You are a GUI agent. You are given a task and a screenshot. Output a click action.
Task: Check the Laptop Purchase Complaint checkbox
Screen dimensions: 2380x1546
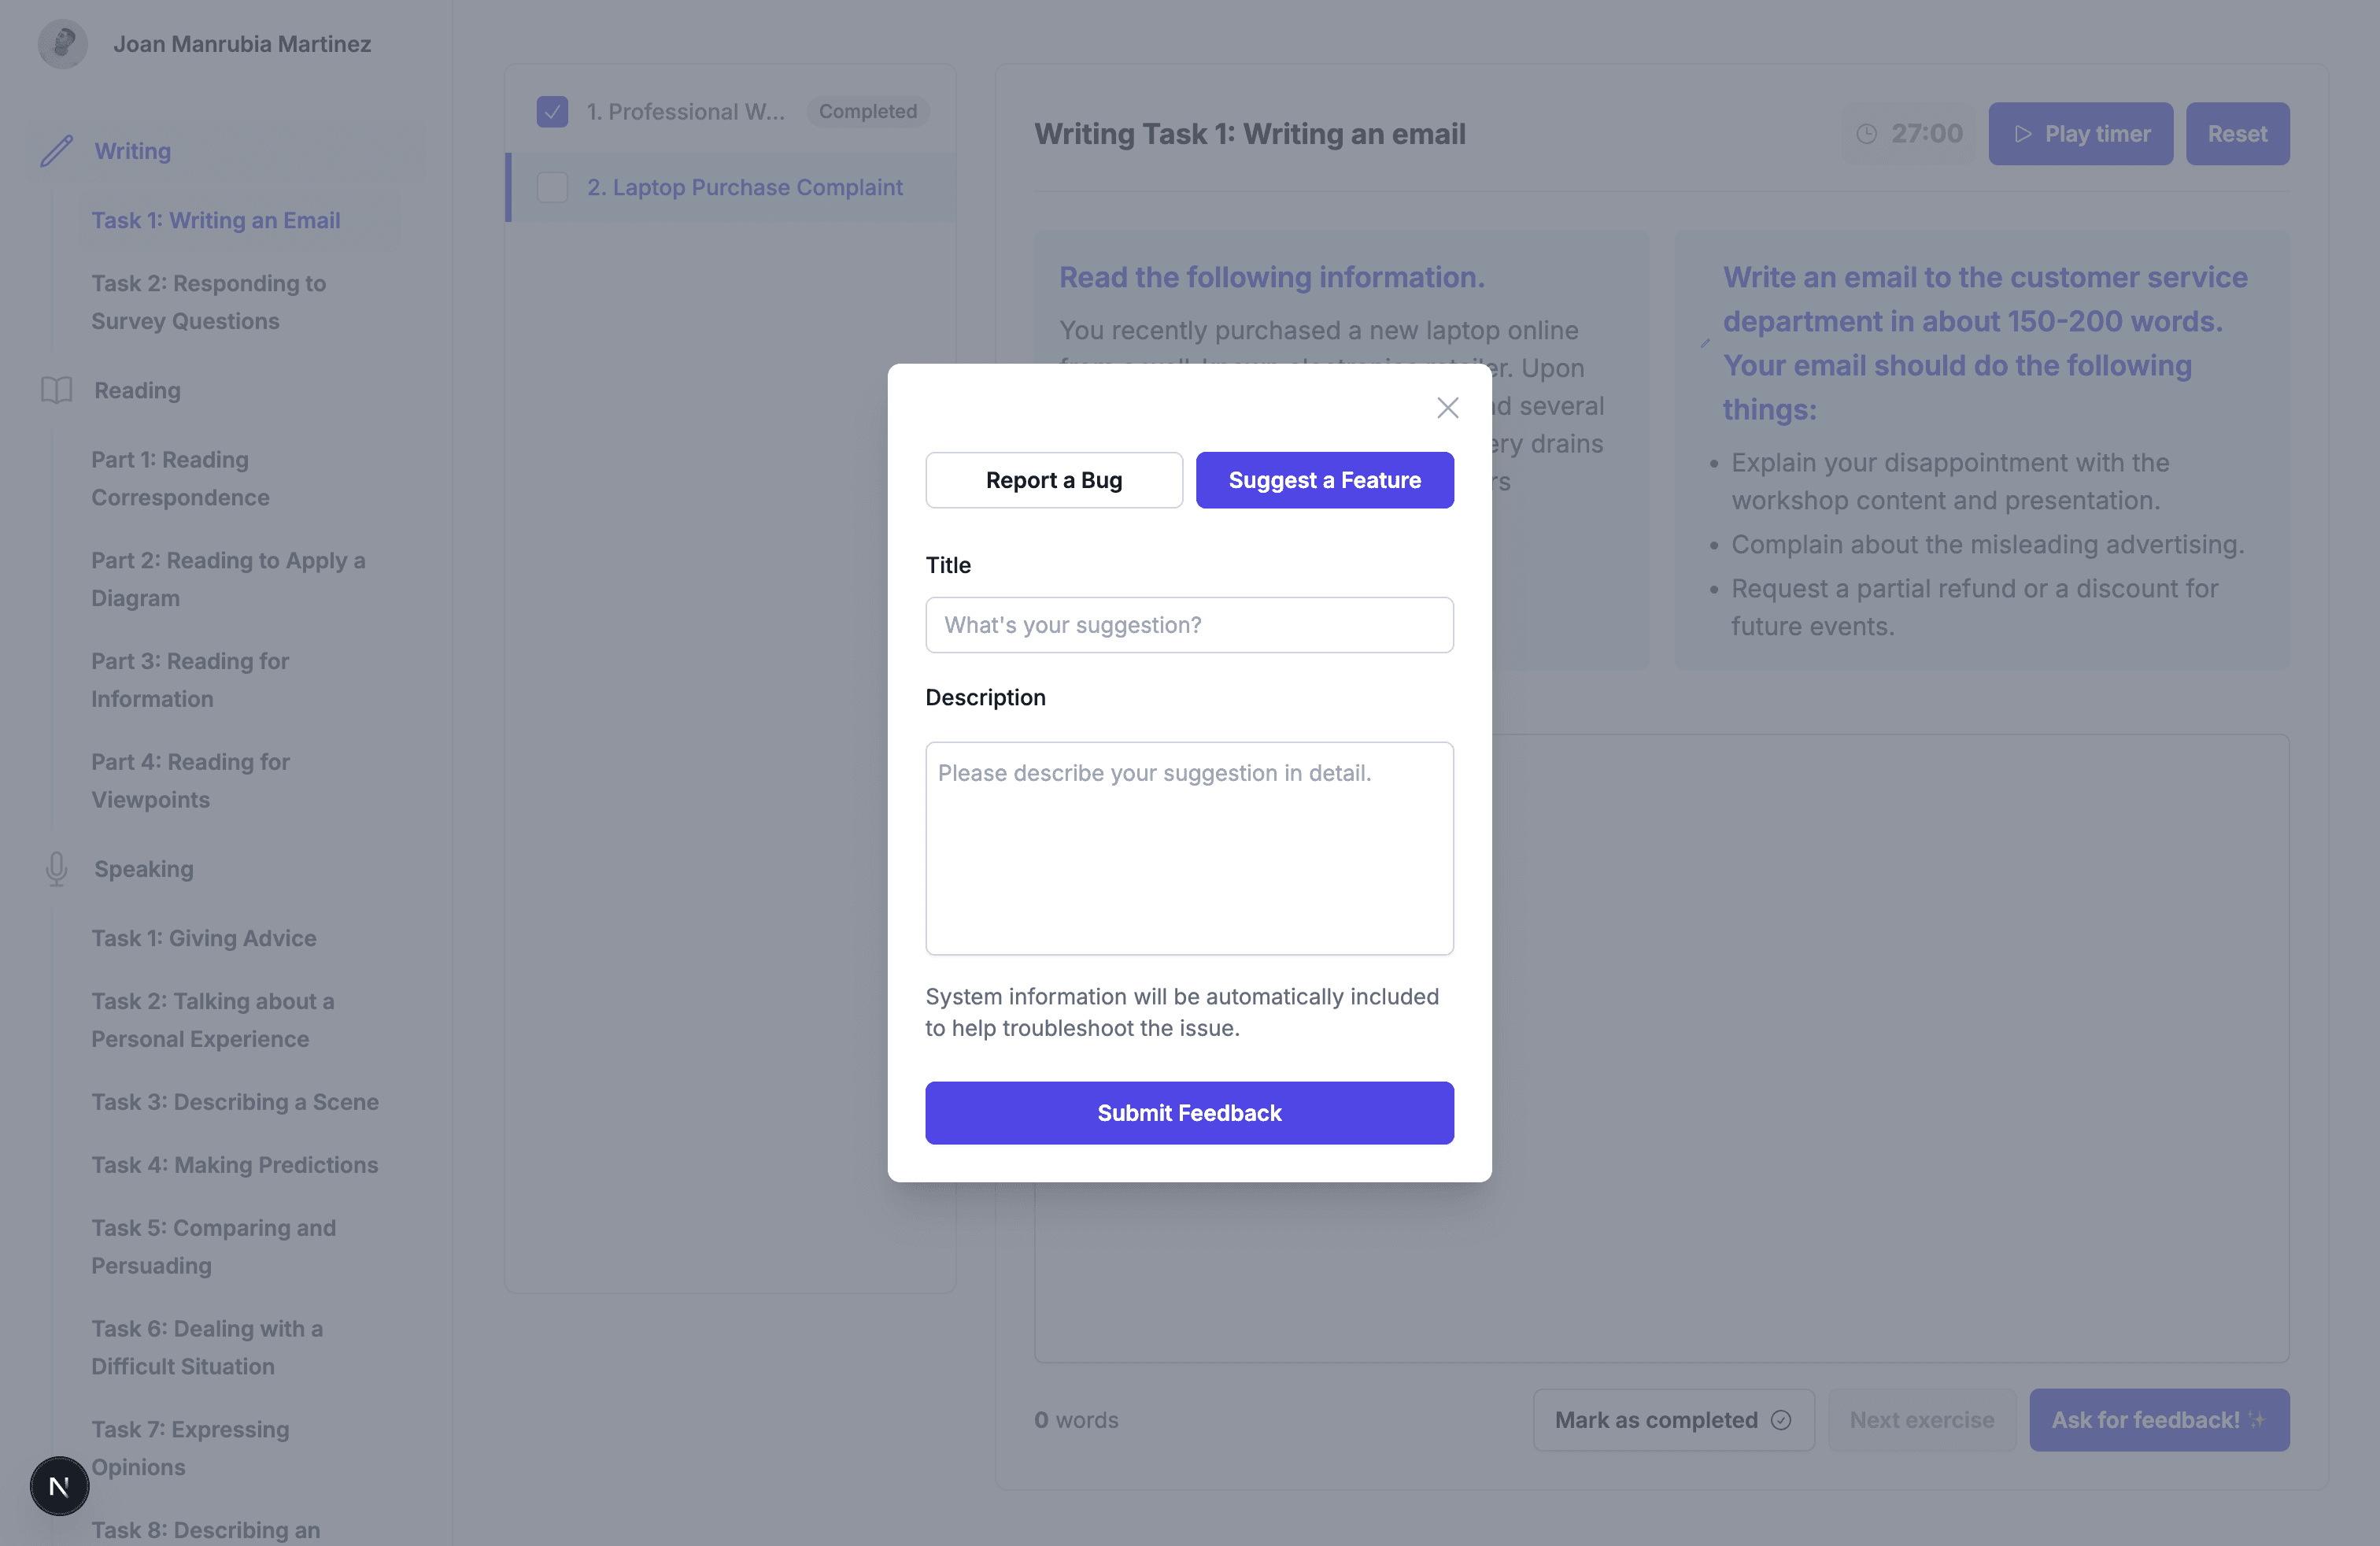(x=552, y=187)
